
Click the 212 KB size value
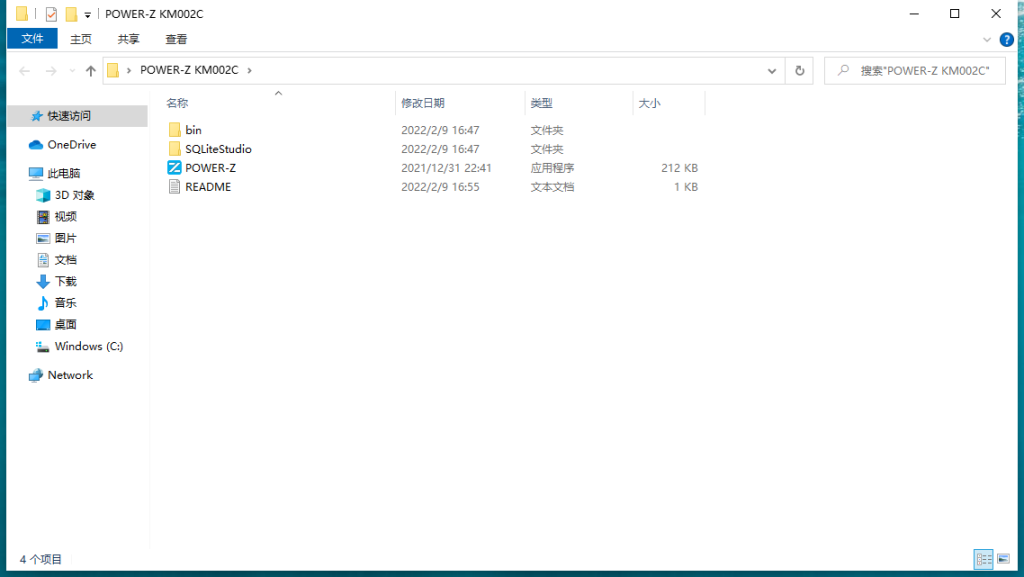coord(679,168)
